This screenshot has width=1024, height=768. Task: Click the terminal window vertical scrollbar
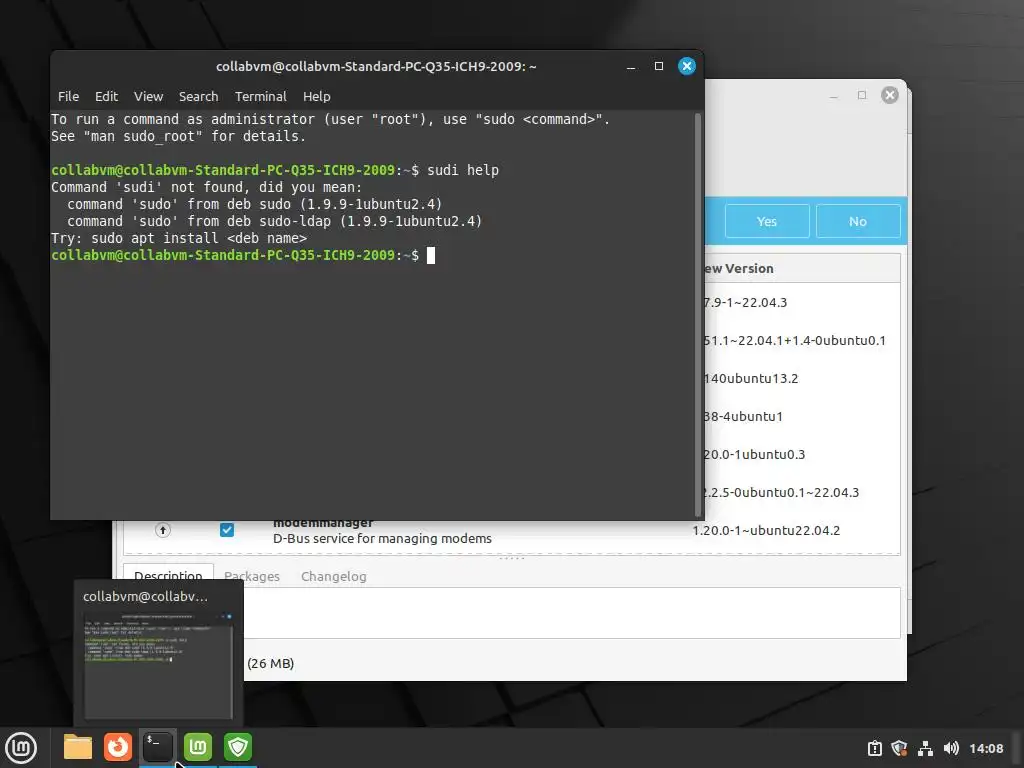point(697,315)
